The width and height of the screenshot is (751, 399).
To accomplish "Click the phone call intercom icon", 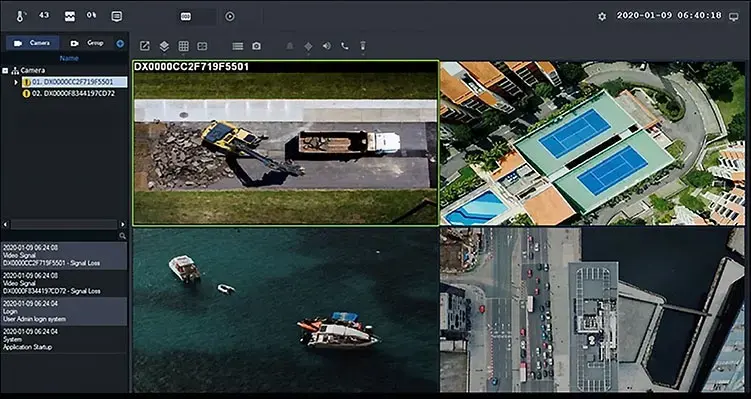I will pyautogui.click(x=344, y=46).
